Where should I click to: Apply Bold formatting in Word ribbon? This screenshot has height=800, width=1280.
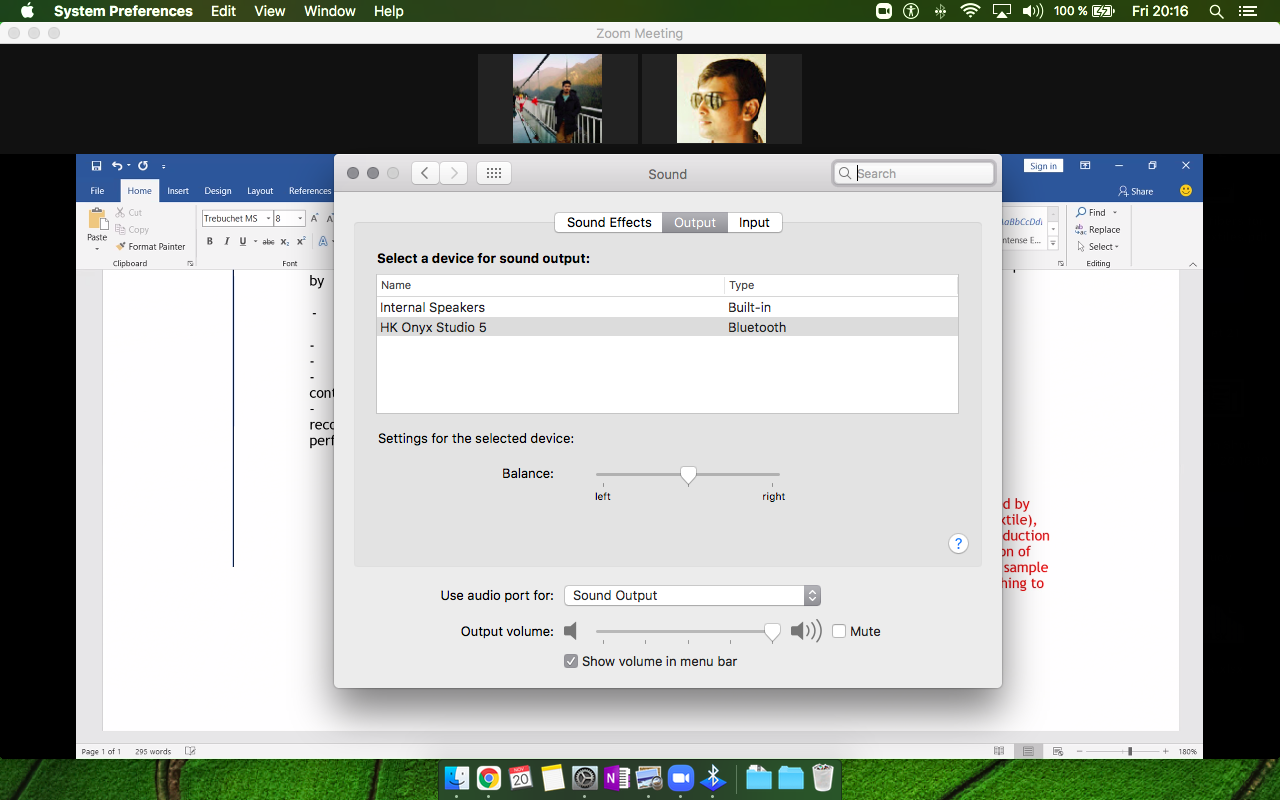click(x=210, y=241)
